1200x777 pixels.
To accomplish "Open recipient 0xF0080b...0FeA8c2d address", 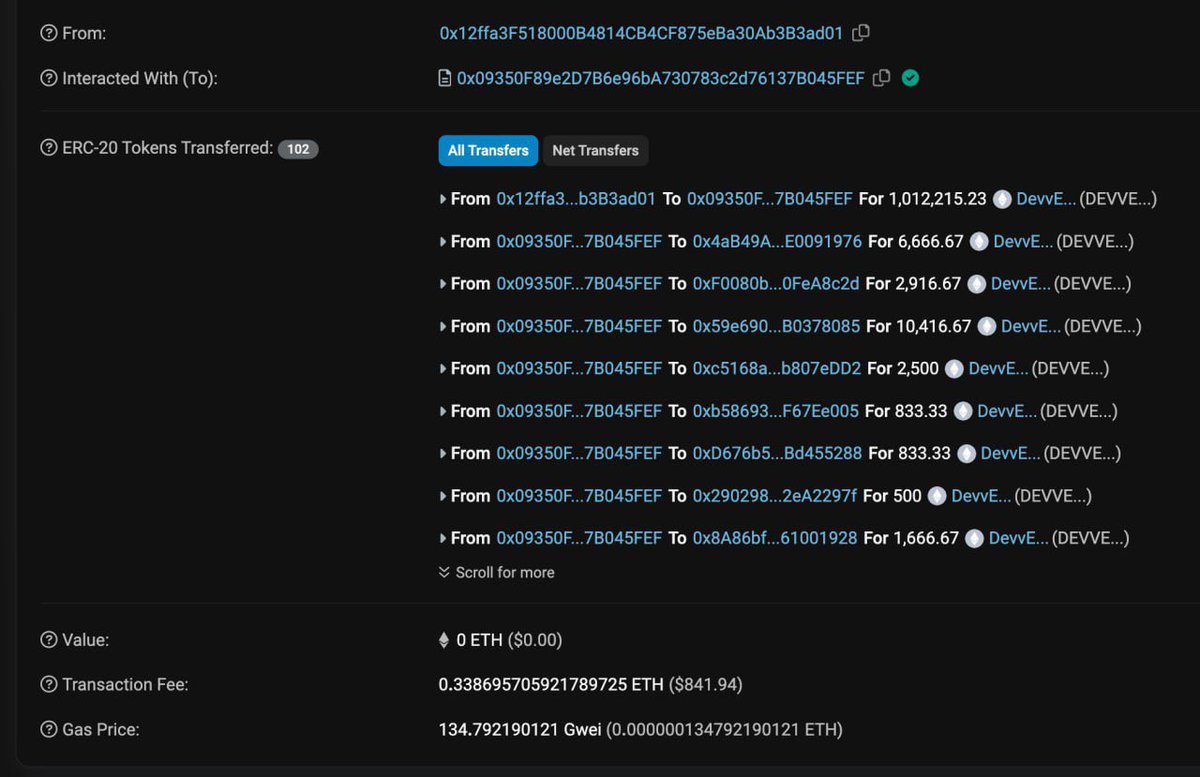I will (x=776, y=284).
